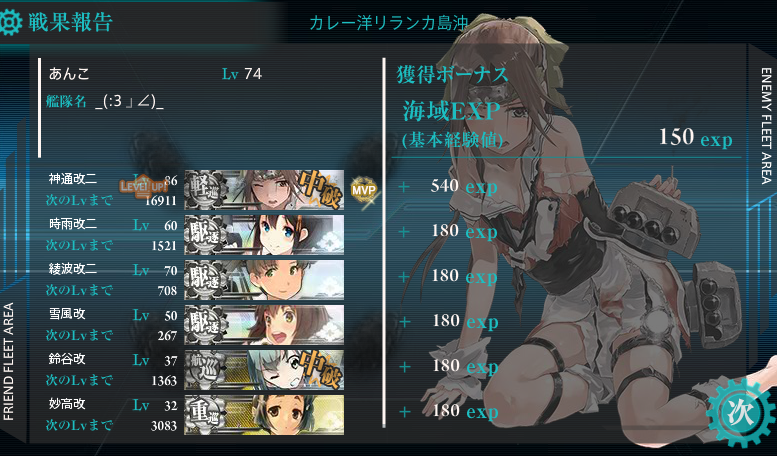The height and width of the screenshot is (456, 777).
Task: Open the FRIEND FLEET AREA side tab
Action: coord(8,362)
